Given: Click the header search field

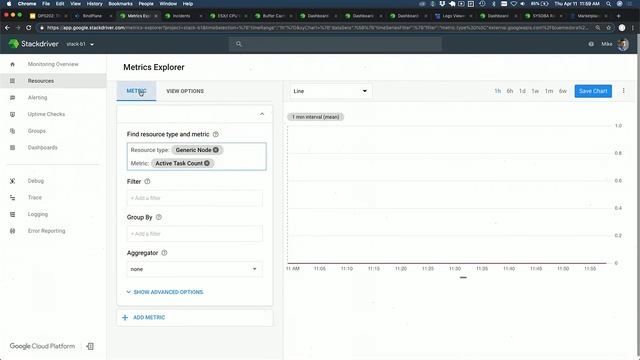Looking at the screenshot, I should [x=335, y=44].
